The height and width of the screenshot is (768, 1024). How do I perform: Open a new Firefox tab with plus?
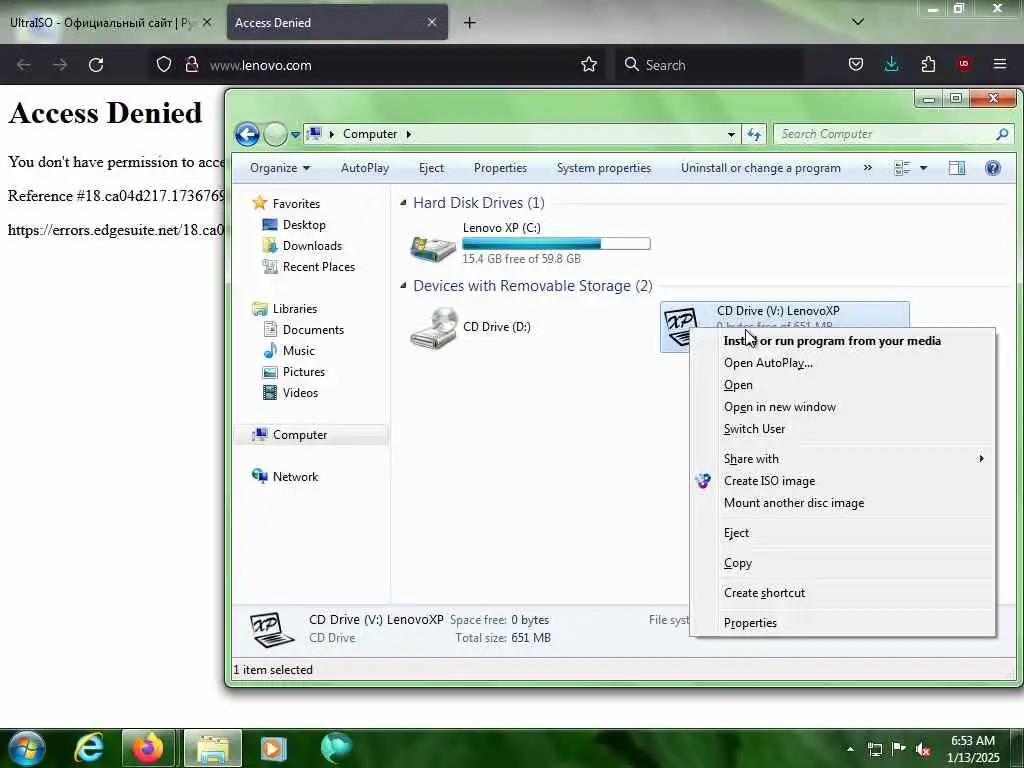(x=470, y=23)
